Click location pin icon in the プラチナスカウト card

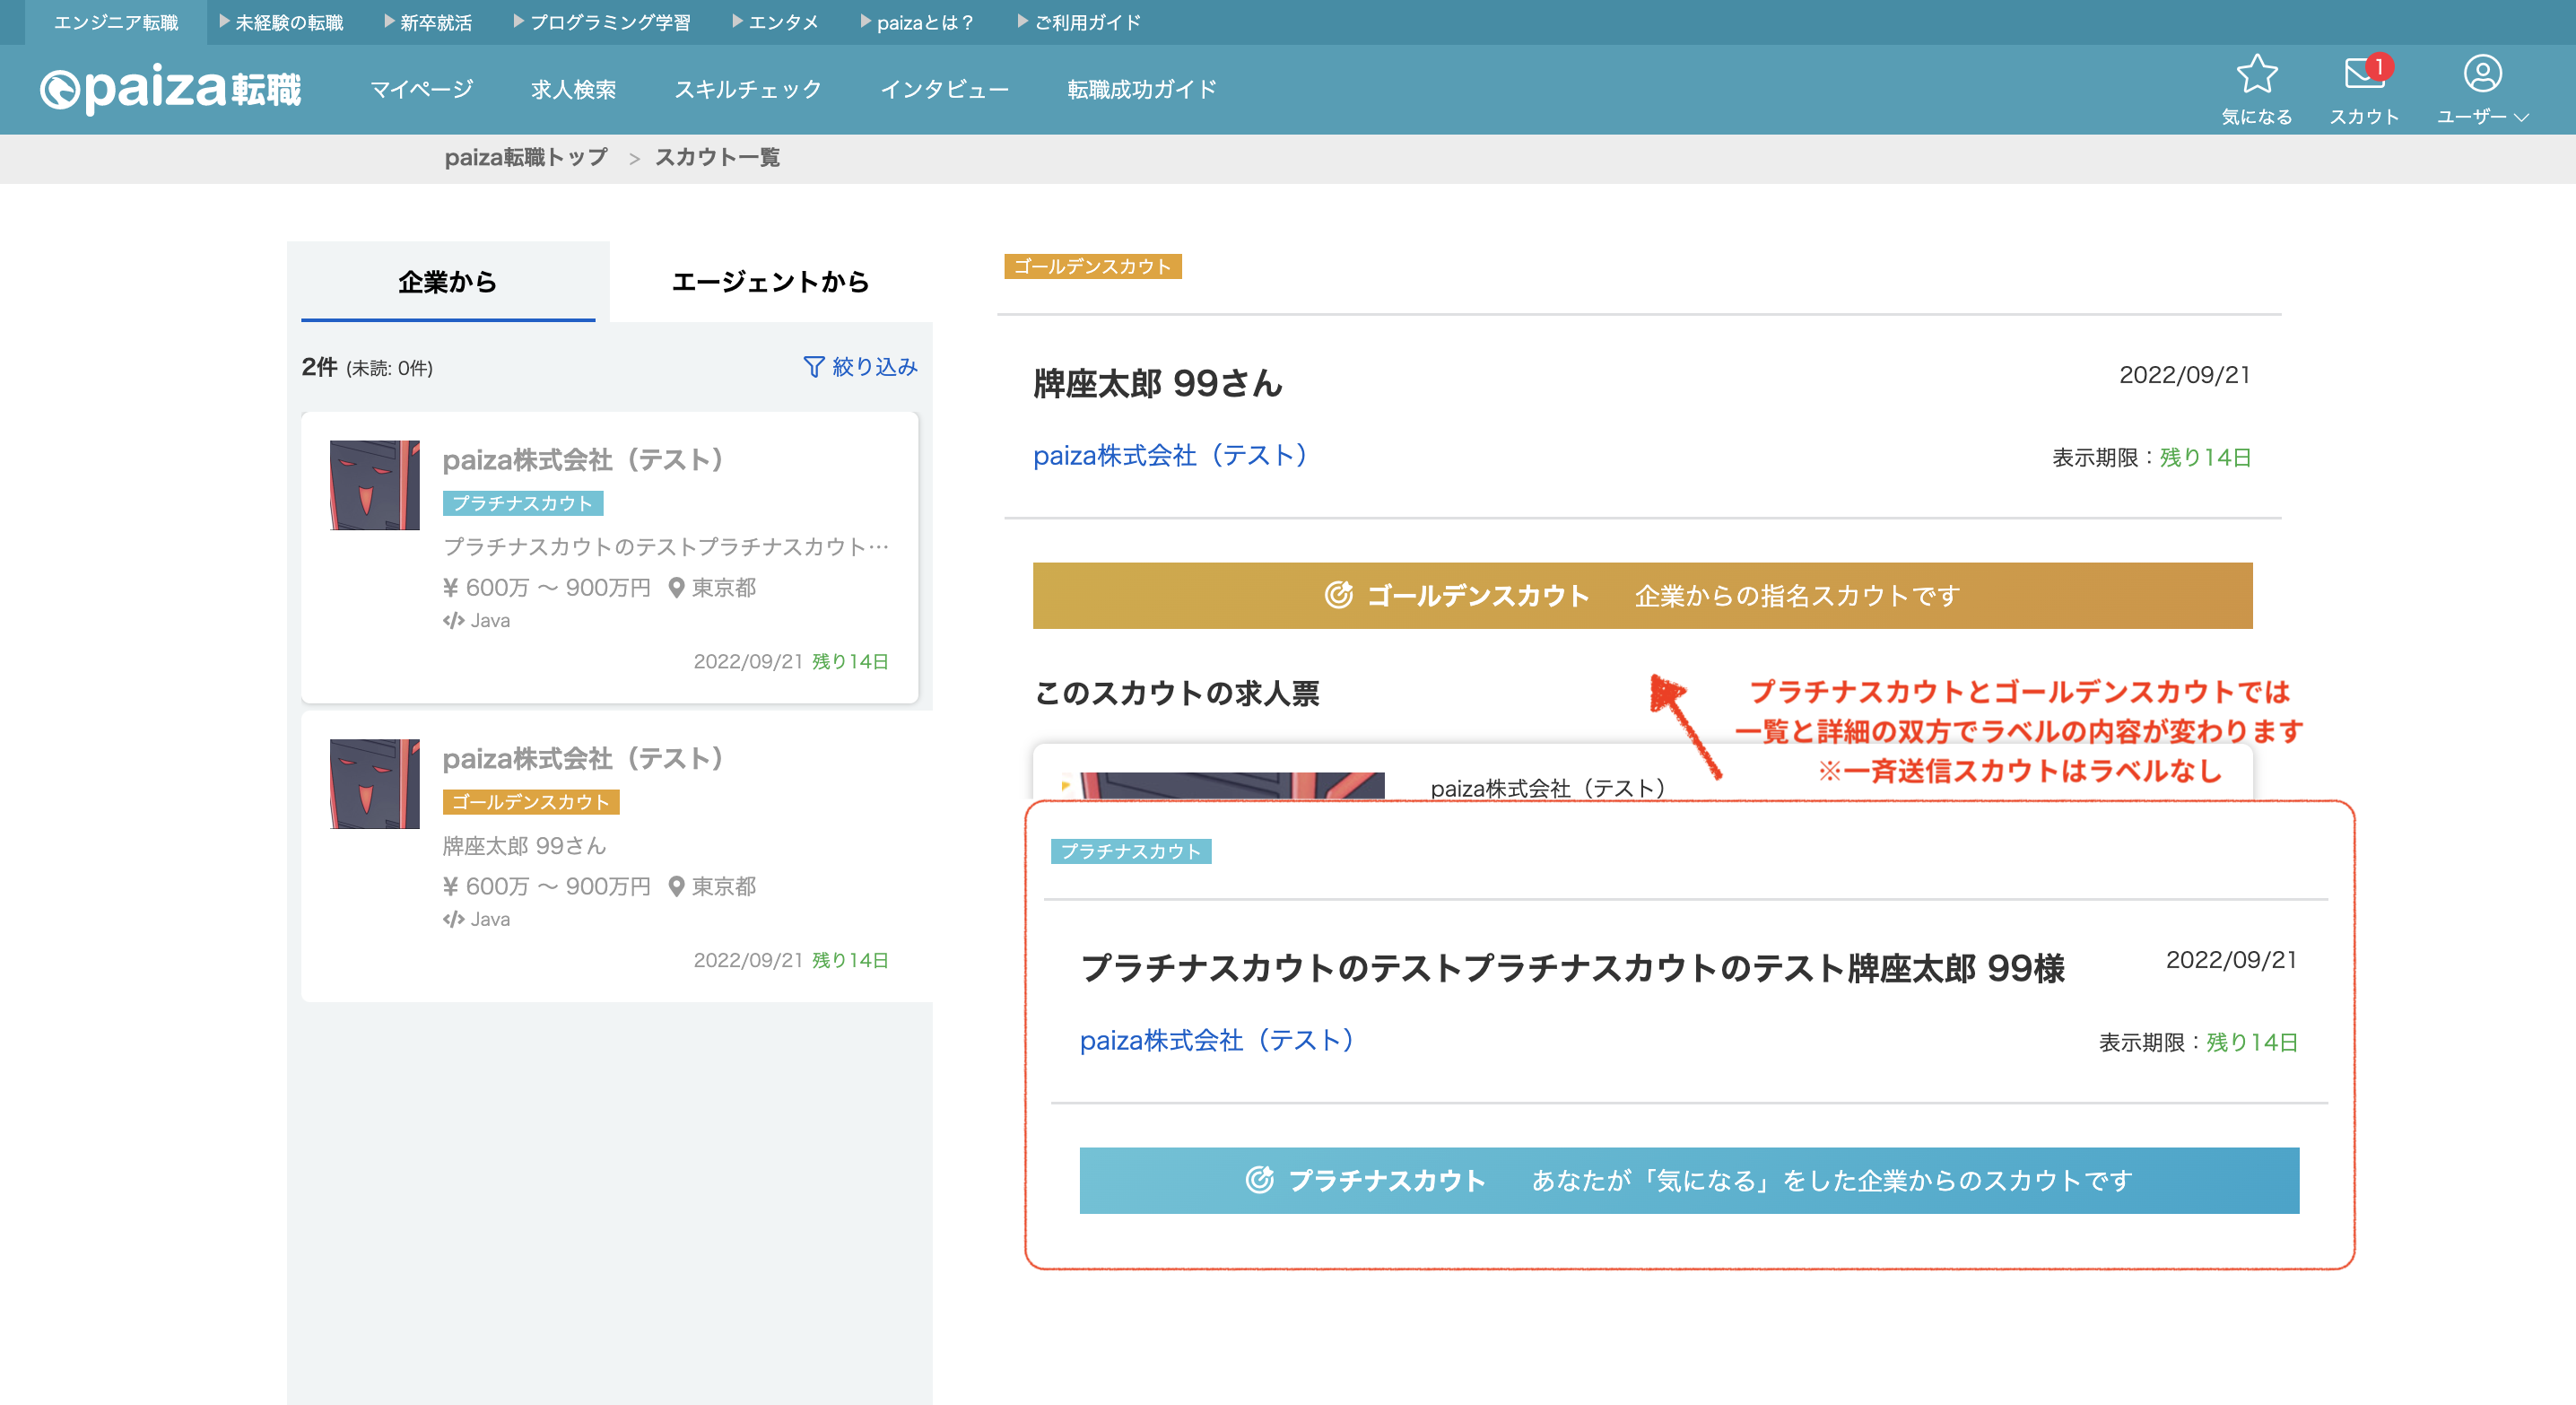pyautogui.click(x=676, y=588)
